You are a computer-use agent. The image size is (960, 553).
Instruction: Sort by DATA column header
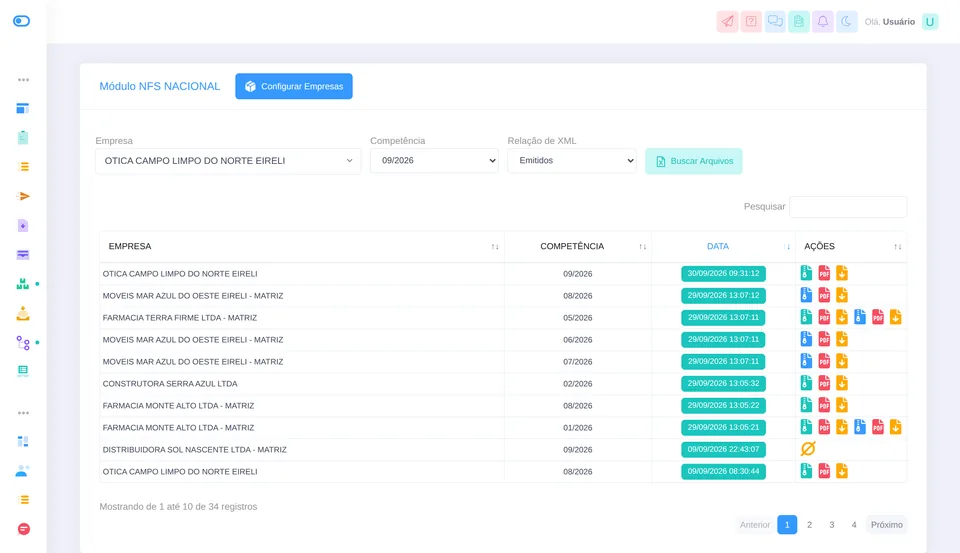click(x=723, y=246)
